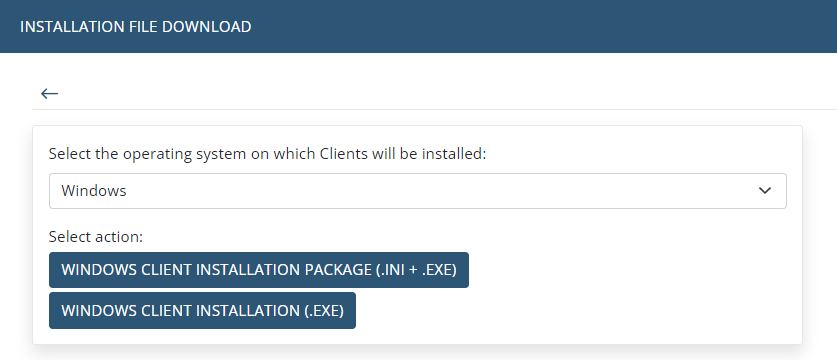Toggle the Windows dropdown list open
This screenshot has width=837, height=360.
417,191
